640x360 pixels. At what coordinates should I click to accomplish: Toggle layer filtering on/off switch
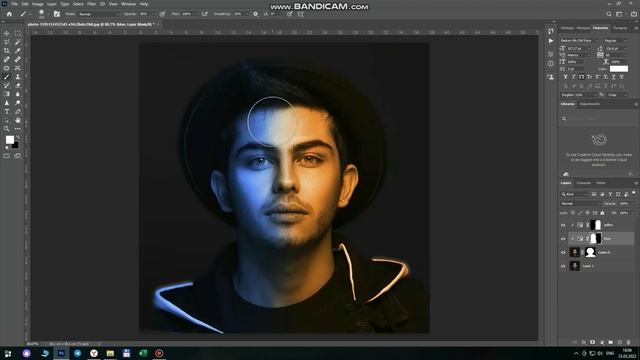click(634, 193)
